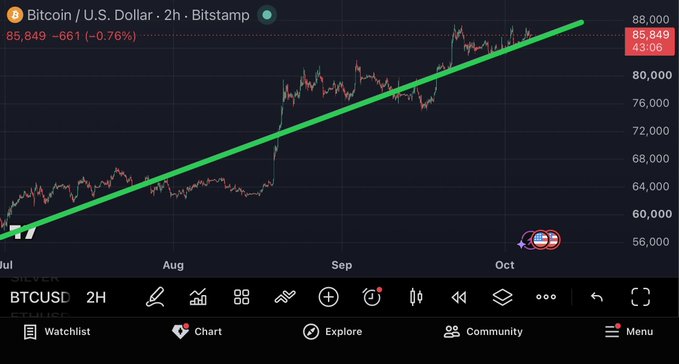This screenshot has height=364, width=679.
Task: Tap the 80,000 price scale label
Action: click(x=652, y=75)
